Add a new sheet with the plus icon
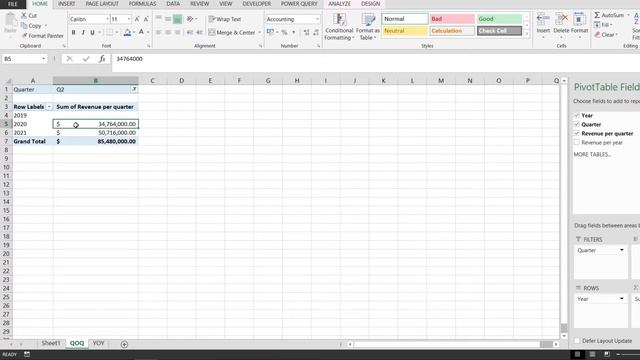 124,344
